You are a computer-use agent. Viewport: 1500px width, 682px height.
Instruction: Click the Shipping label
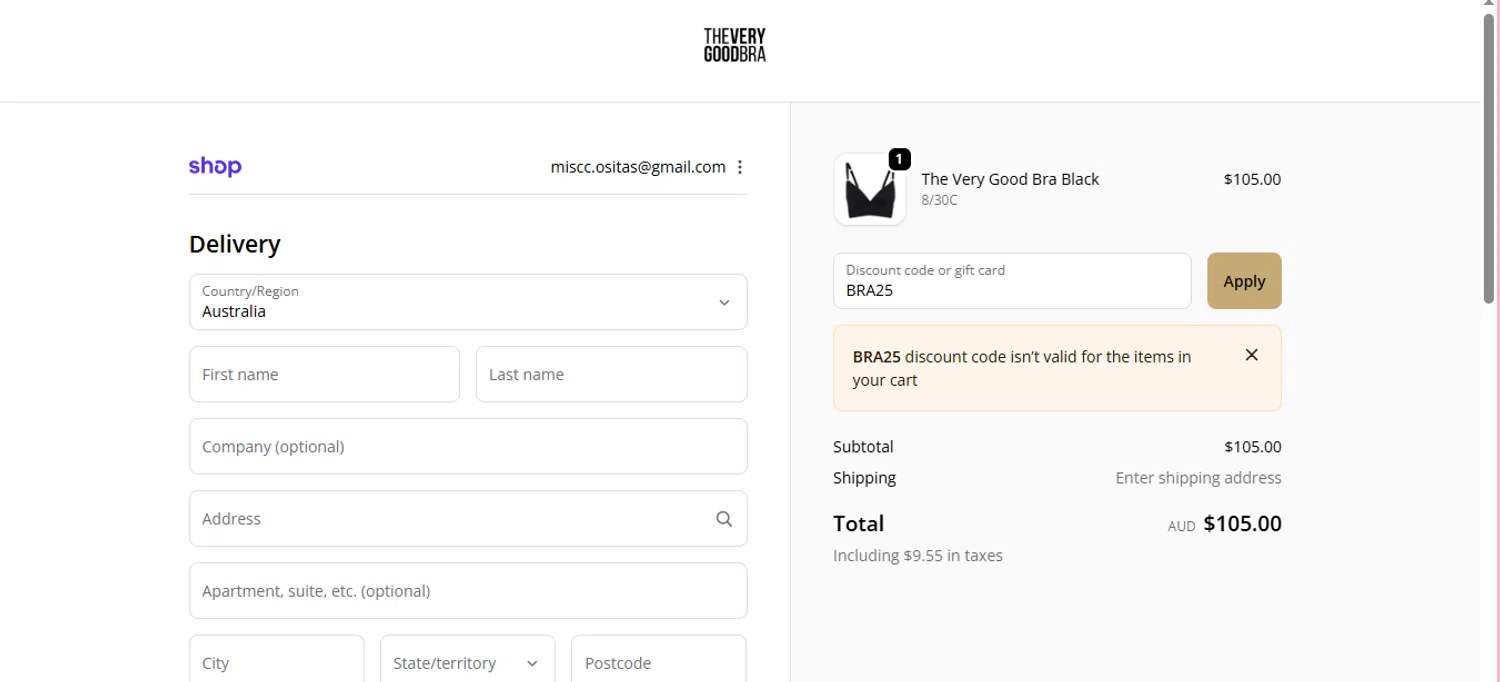click(865, 478)
